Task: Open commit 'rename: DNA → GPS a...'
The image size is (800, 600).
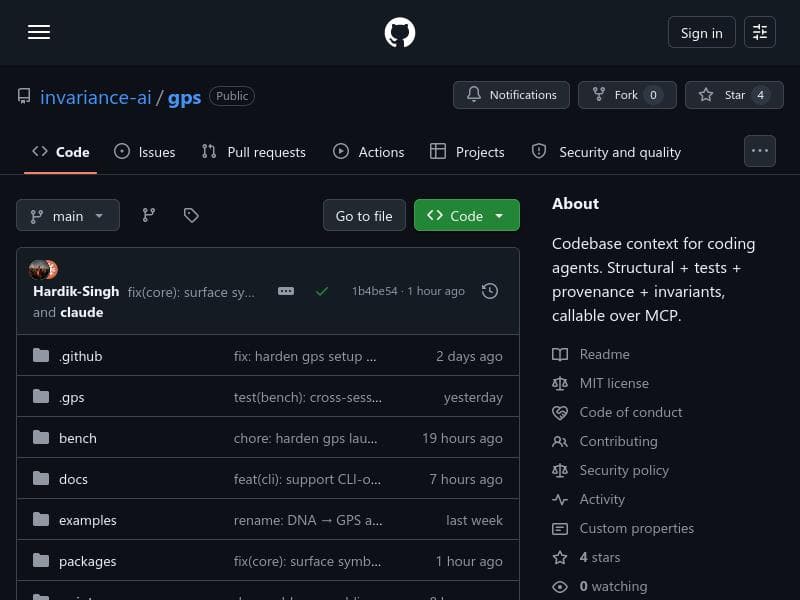Action: coord(308,520)
